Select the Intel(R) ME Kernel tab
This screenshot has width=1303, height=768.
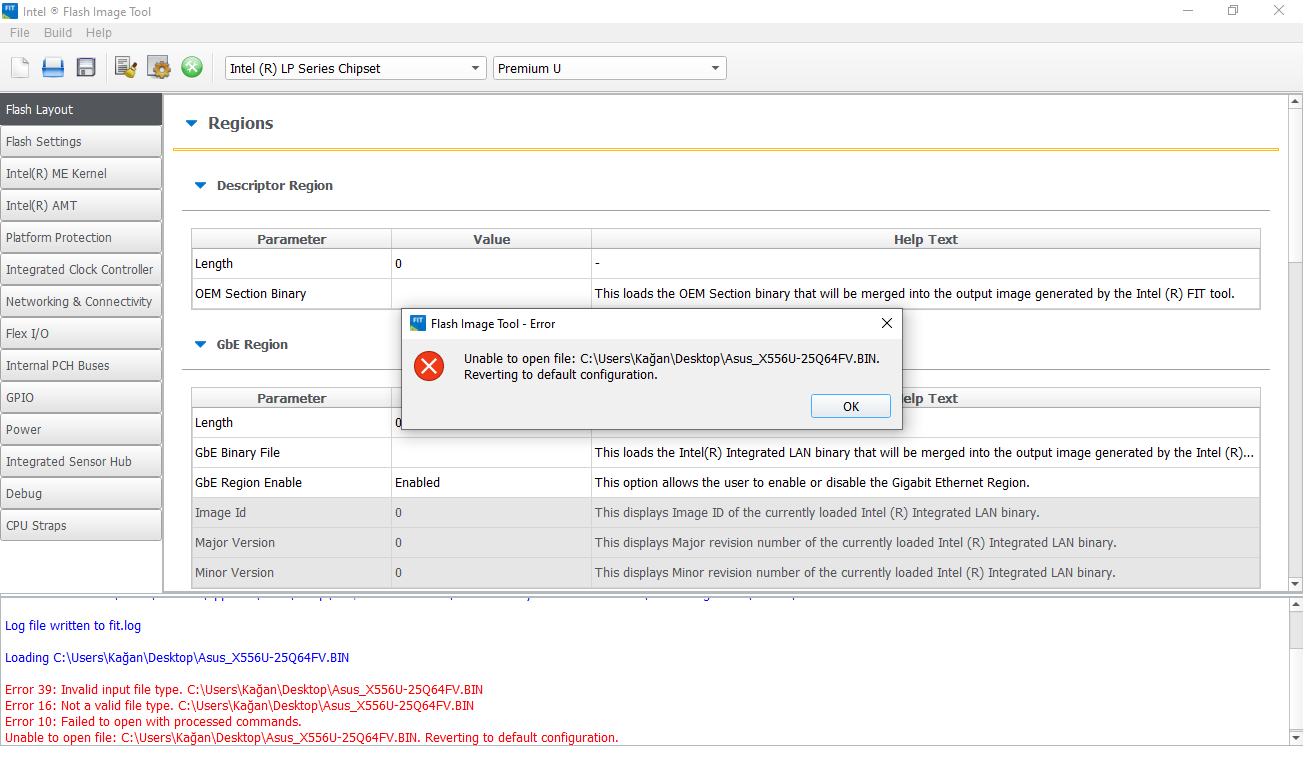click(x=81, y=174)
